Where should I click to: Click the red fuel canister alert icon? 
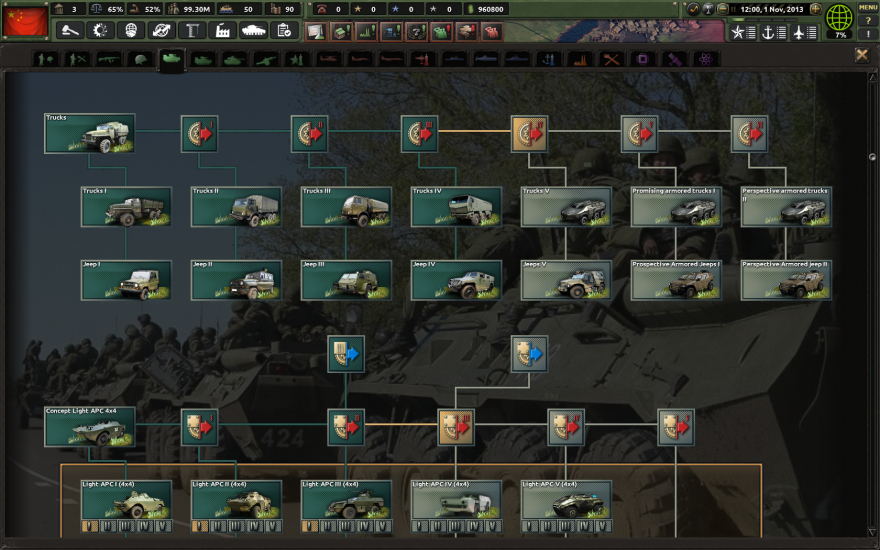(x=492, y=32)
